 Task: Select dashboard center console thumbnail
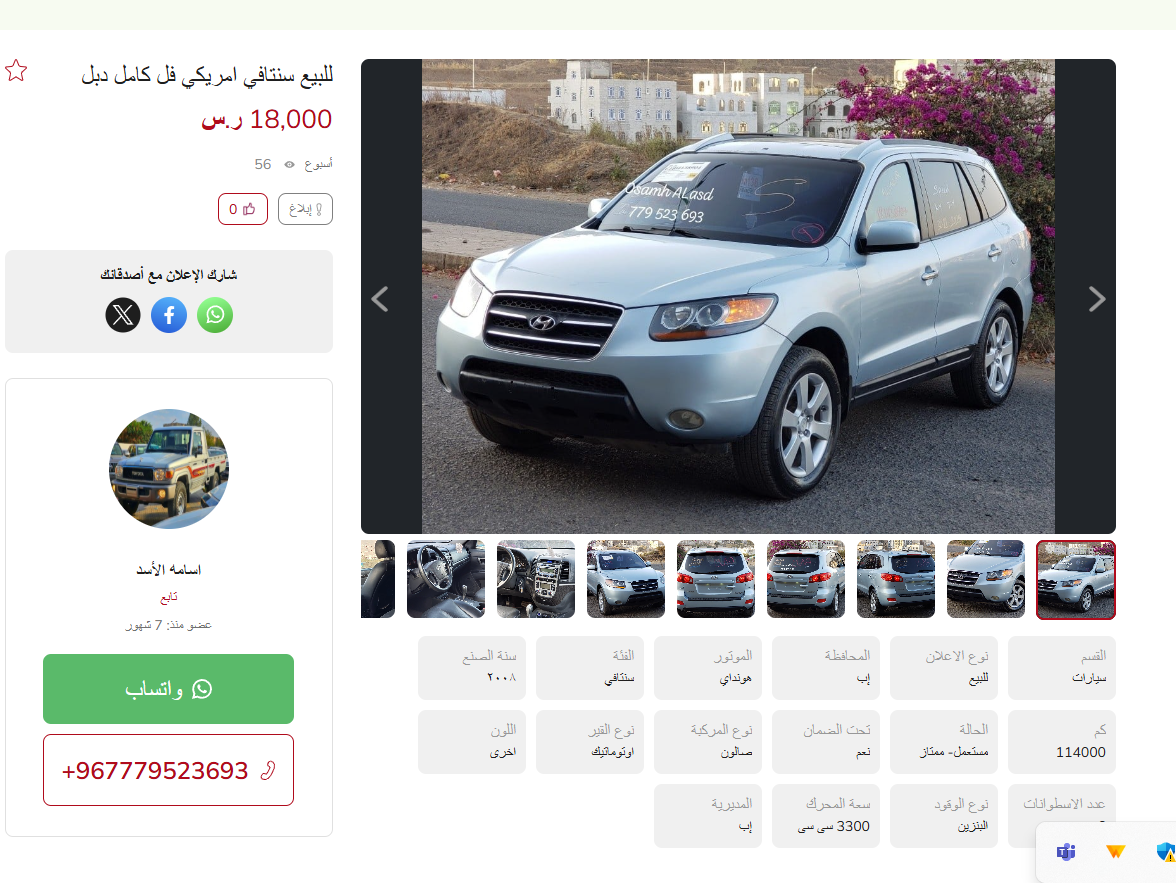click(x=536, y=579)
